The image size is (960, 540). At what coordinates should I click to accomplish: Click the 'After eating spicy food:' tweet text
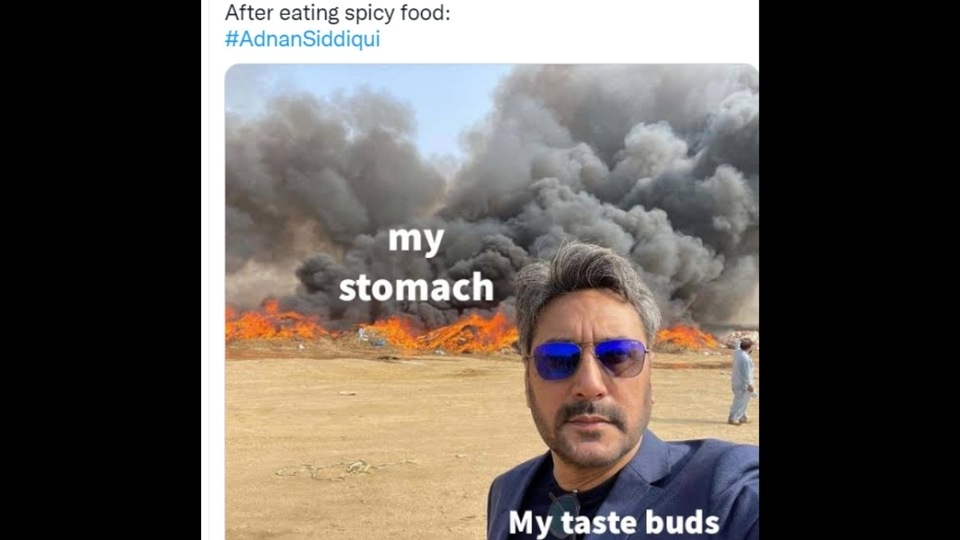337,12
